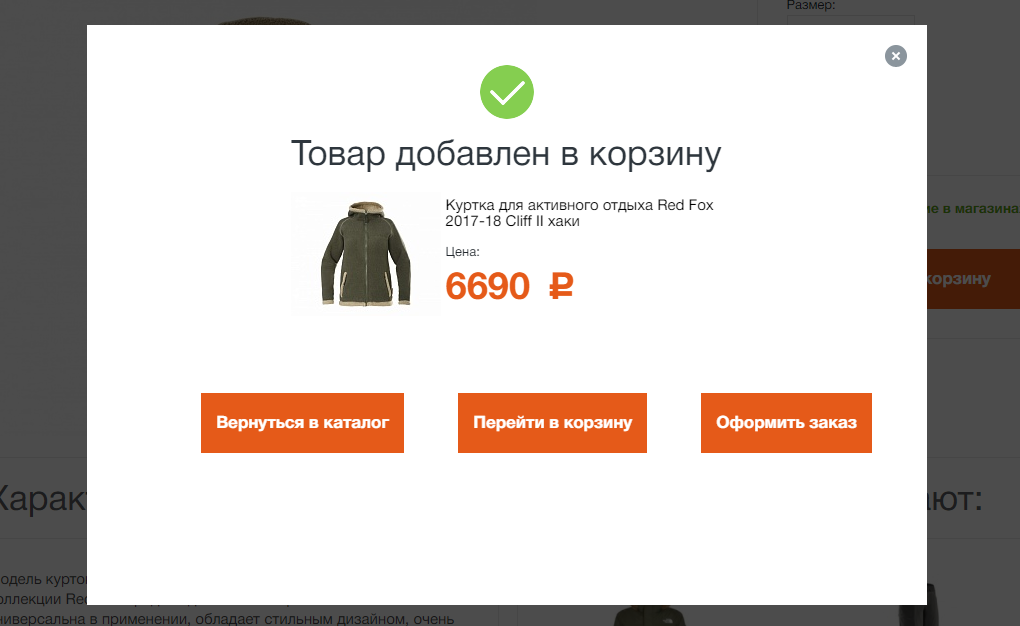Click the 'Товар добавлен в корзину' heading
The width and height of the screenshot is (1020, 626).
coord(506,154)
